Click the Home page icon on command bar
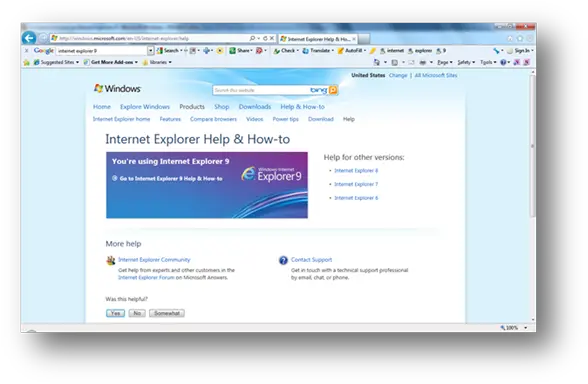 [x=377, y=62]
